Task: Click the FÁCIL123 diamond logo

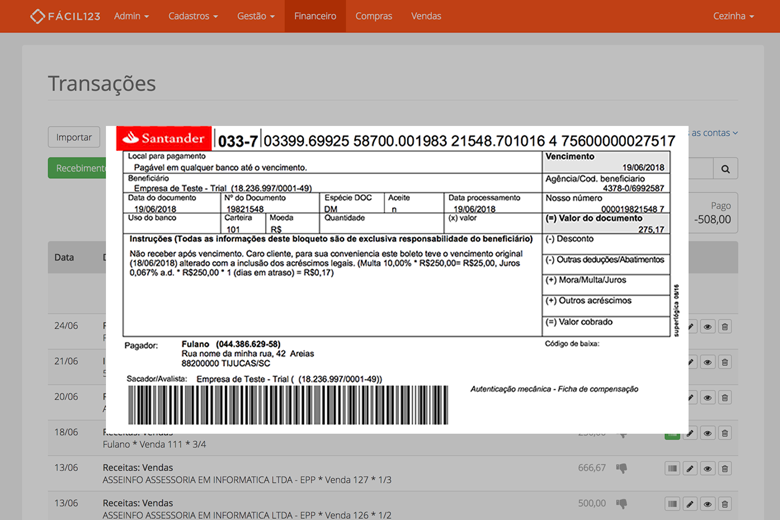Action: (x=65, y=16)
